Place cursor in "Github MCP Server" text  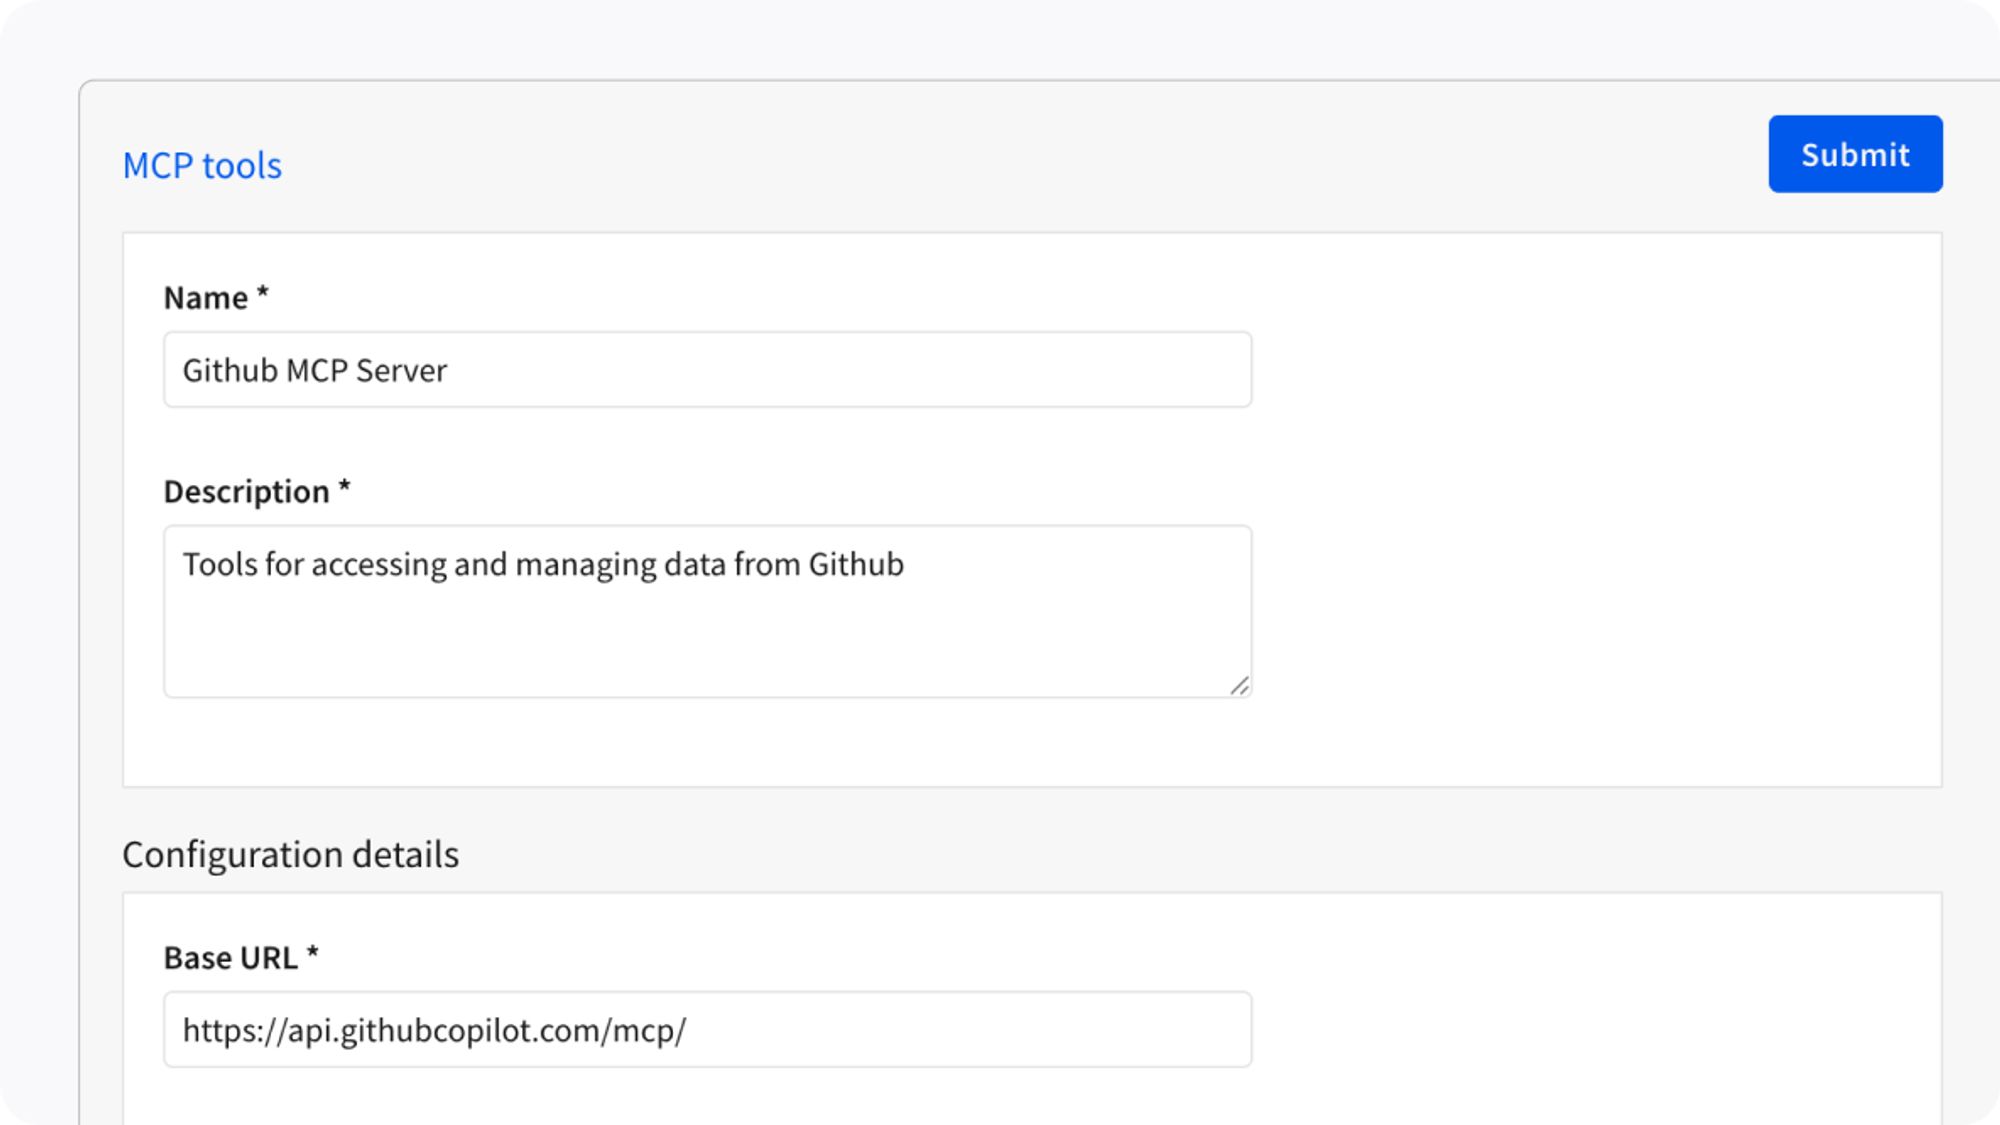coord(315,371)
